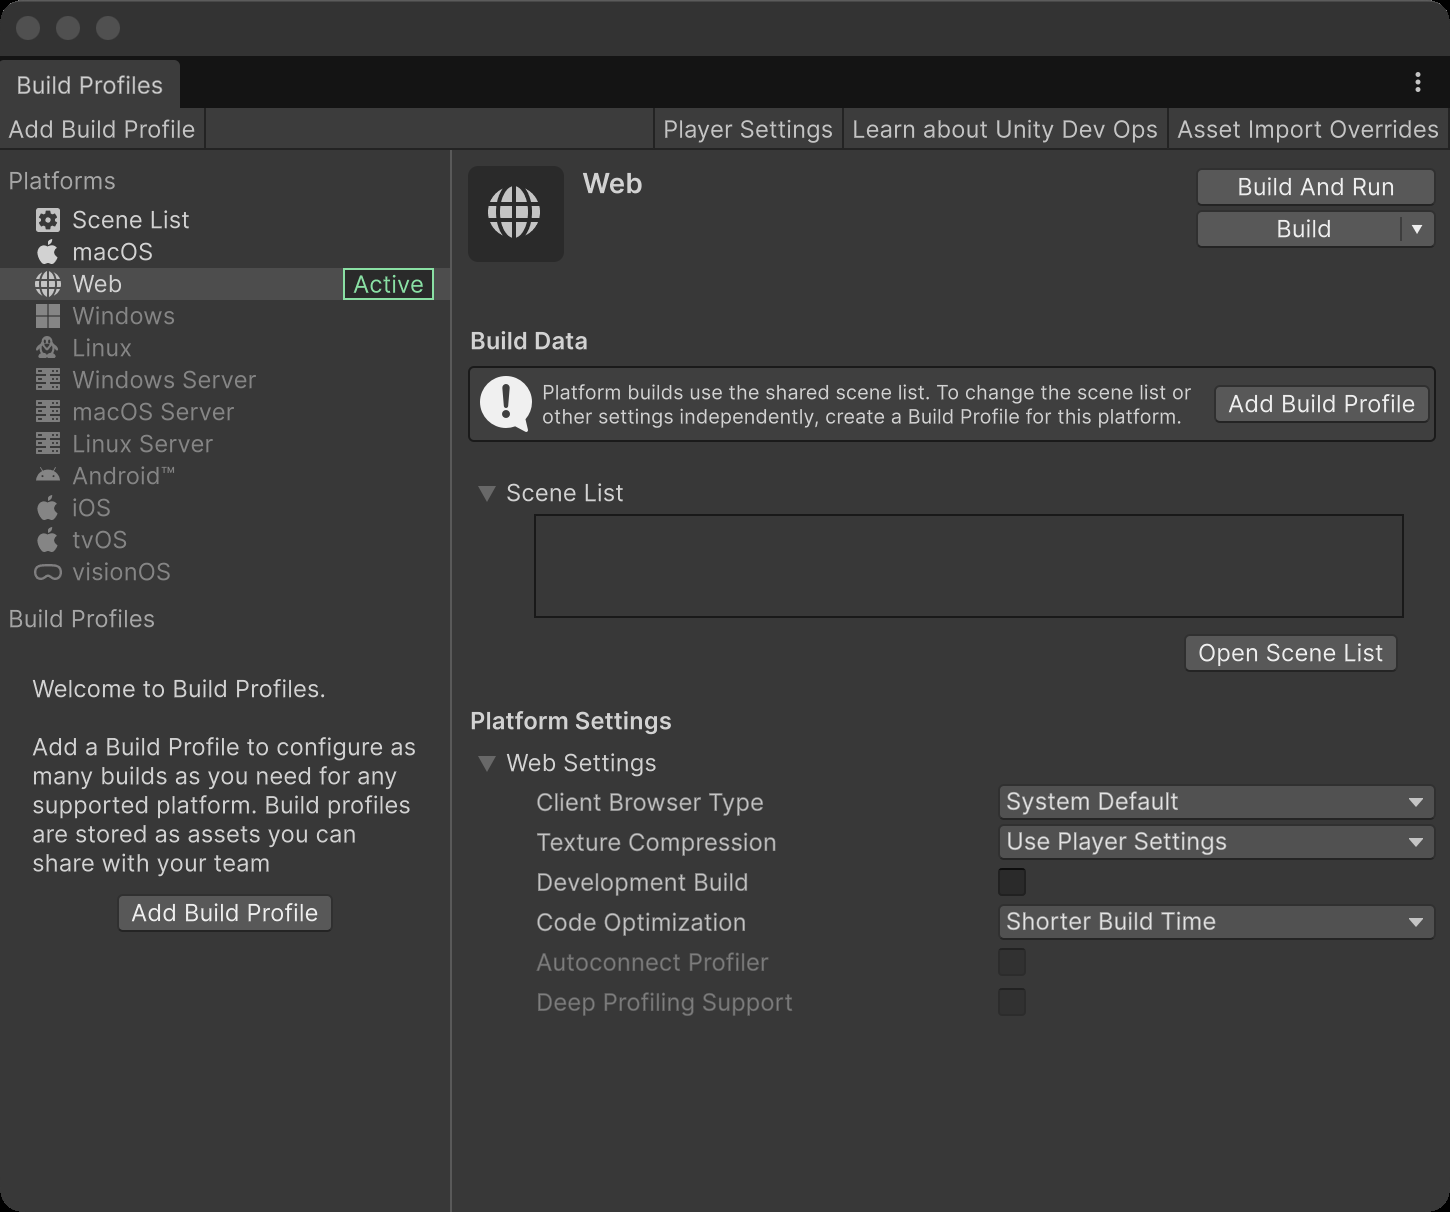Click Add Build Profile in the toolbar
Image resolution: width=1450 pixels, height=1212 pixels.
[x=102, y=130]
